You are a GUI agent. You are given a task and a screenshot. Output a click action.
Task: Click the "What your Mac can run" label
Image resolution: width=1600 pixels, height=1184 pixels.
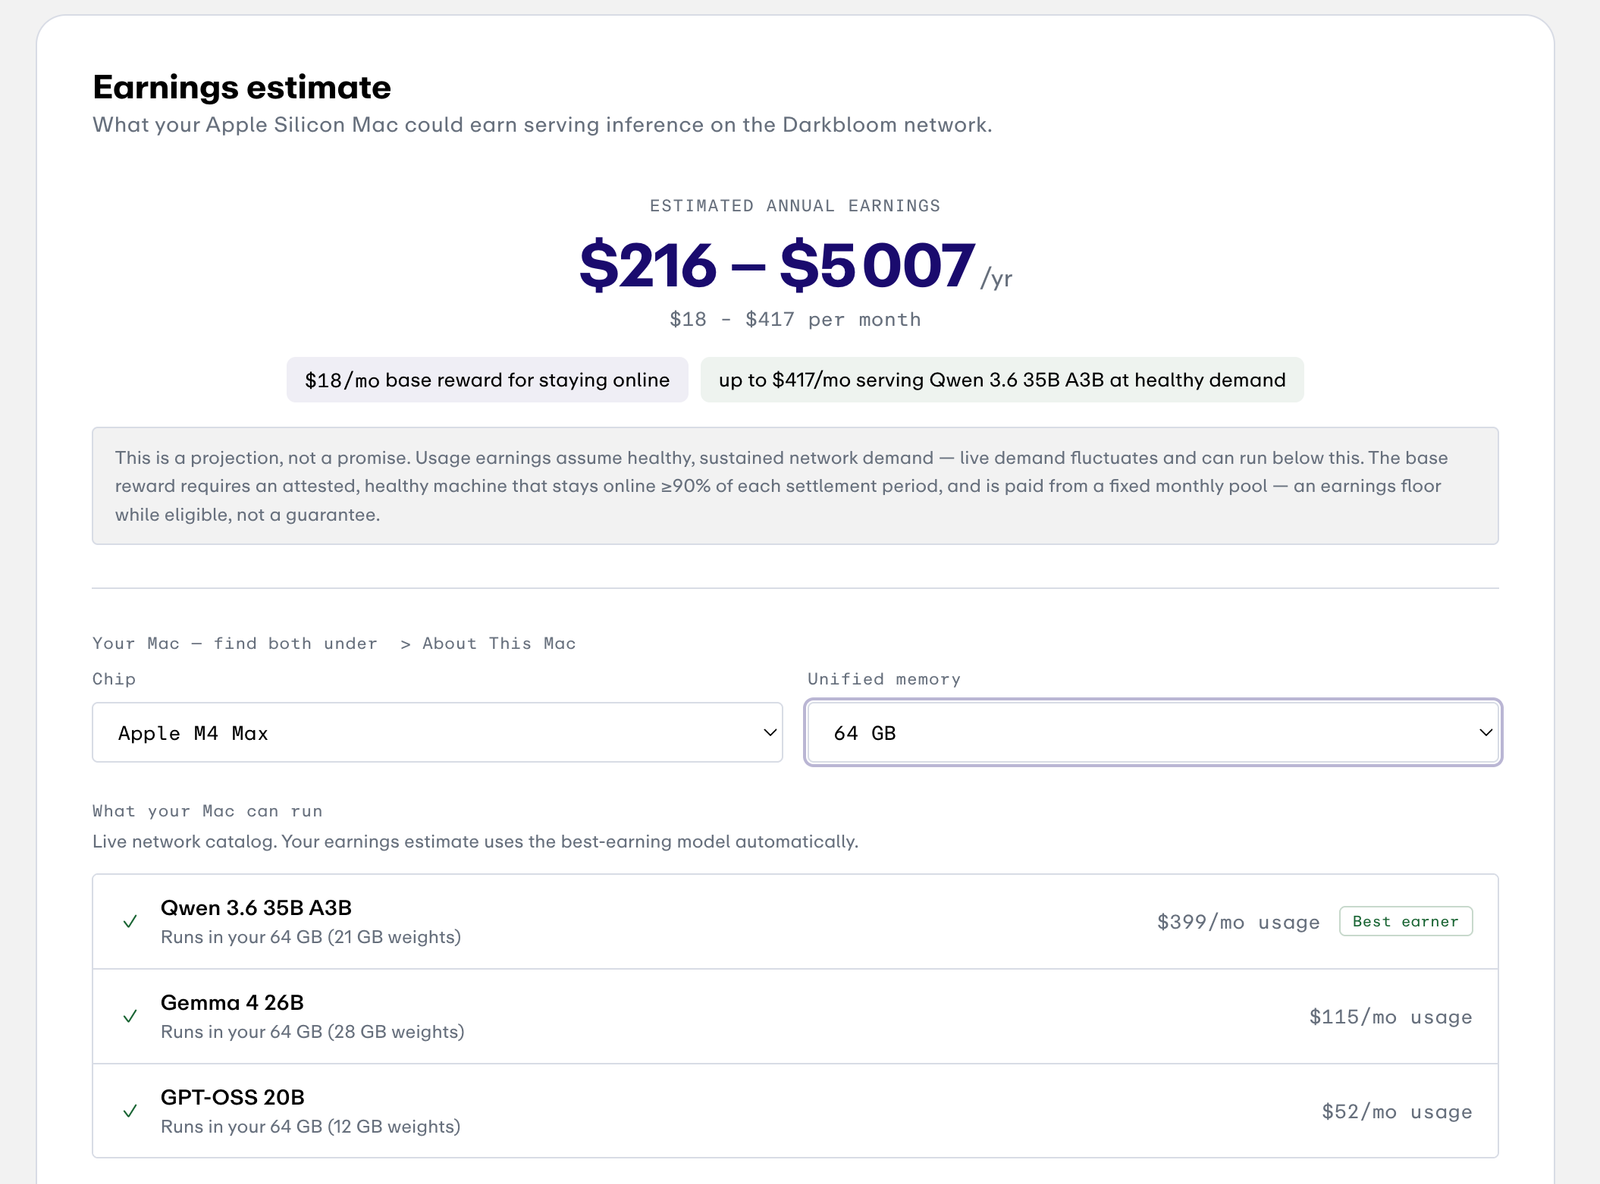(x=207, y=811)
